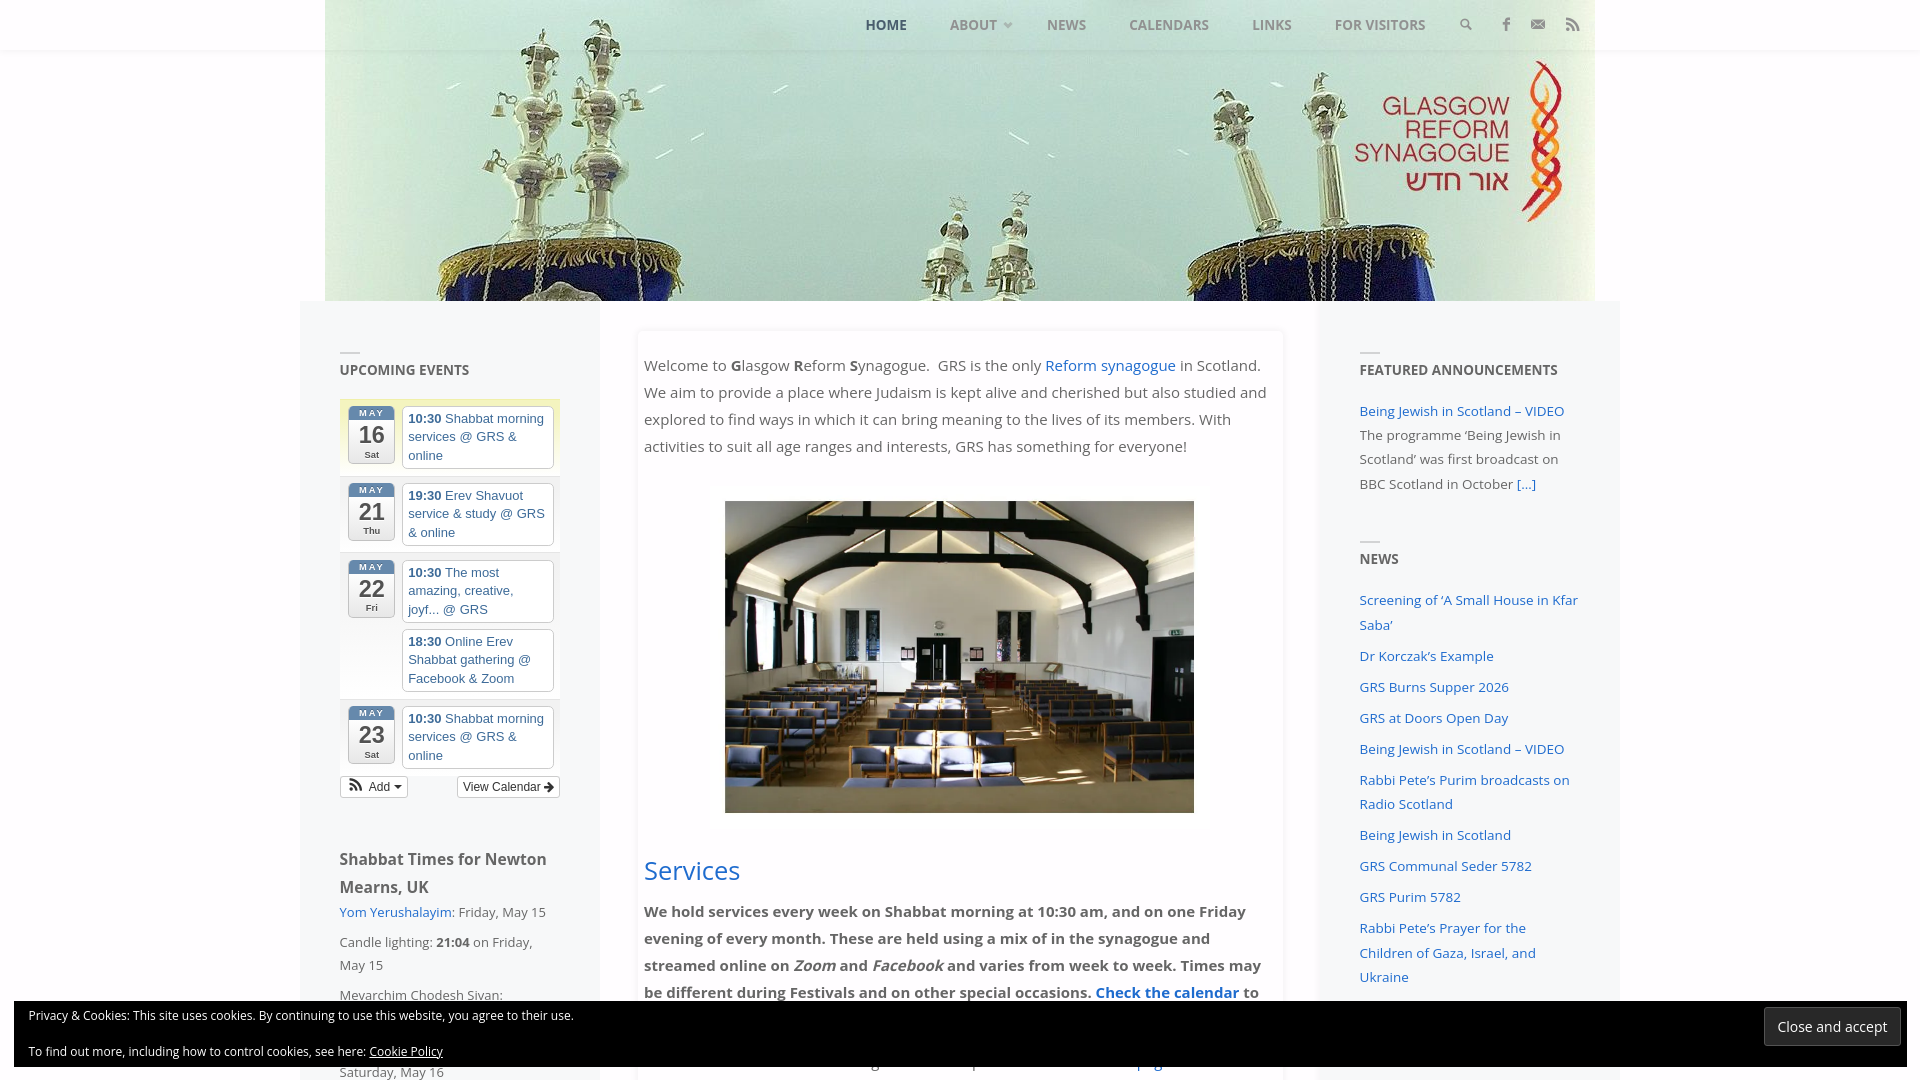The width and height of the screenshot is (1920, 1080).
Task: Open 'Being Jewish in Scotland' news link
Action: (1435, 835)
